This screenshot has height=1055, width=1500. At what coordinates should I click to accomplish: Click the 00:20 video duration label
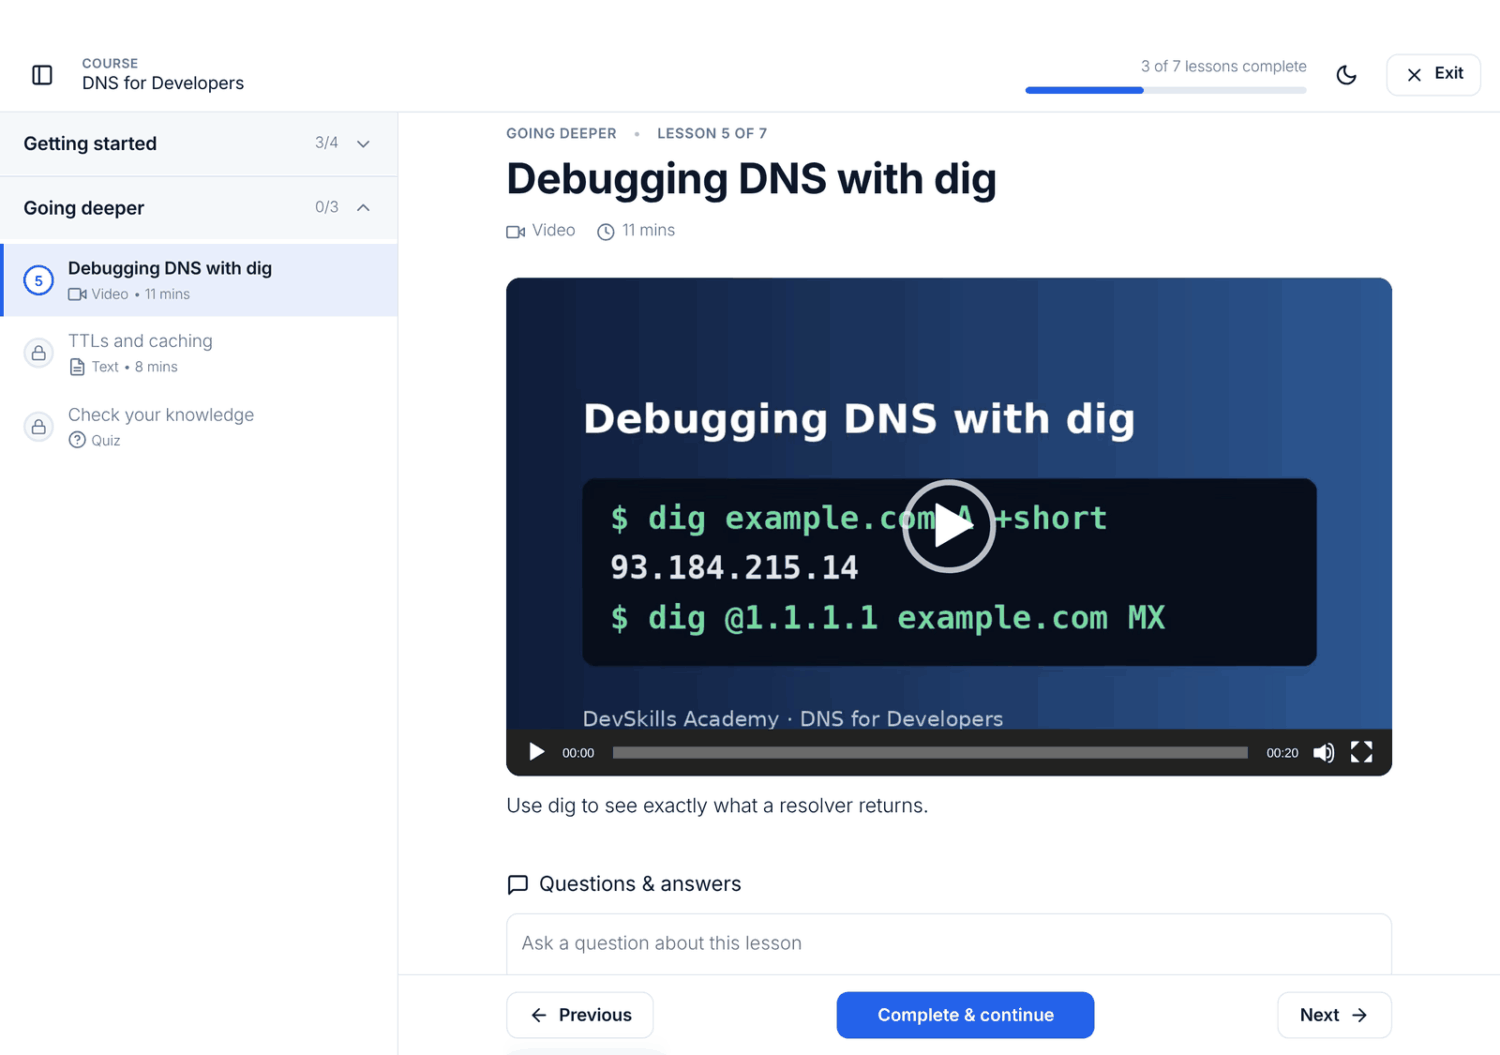[1282, 753]
